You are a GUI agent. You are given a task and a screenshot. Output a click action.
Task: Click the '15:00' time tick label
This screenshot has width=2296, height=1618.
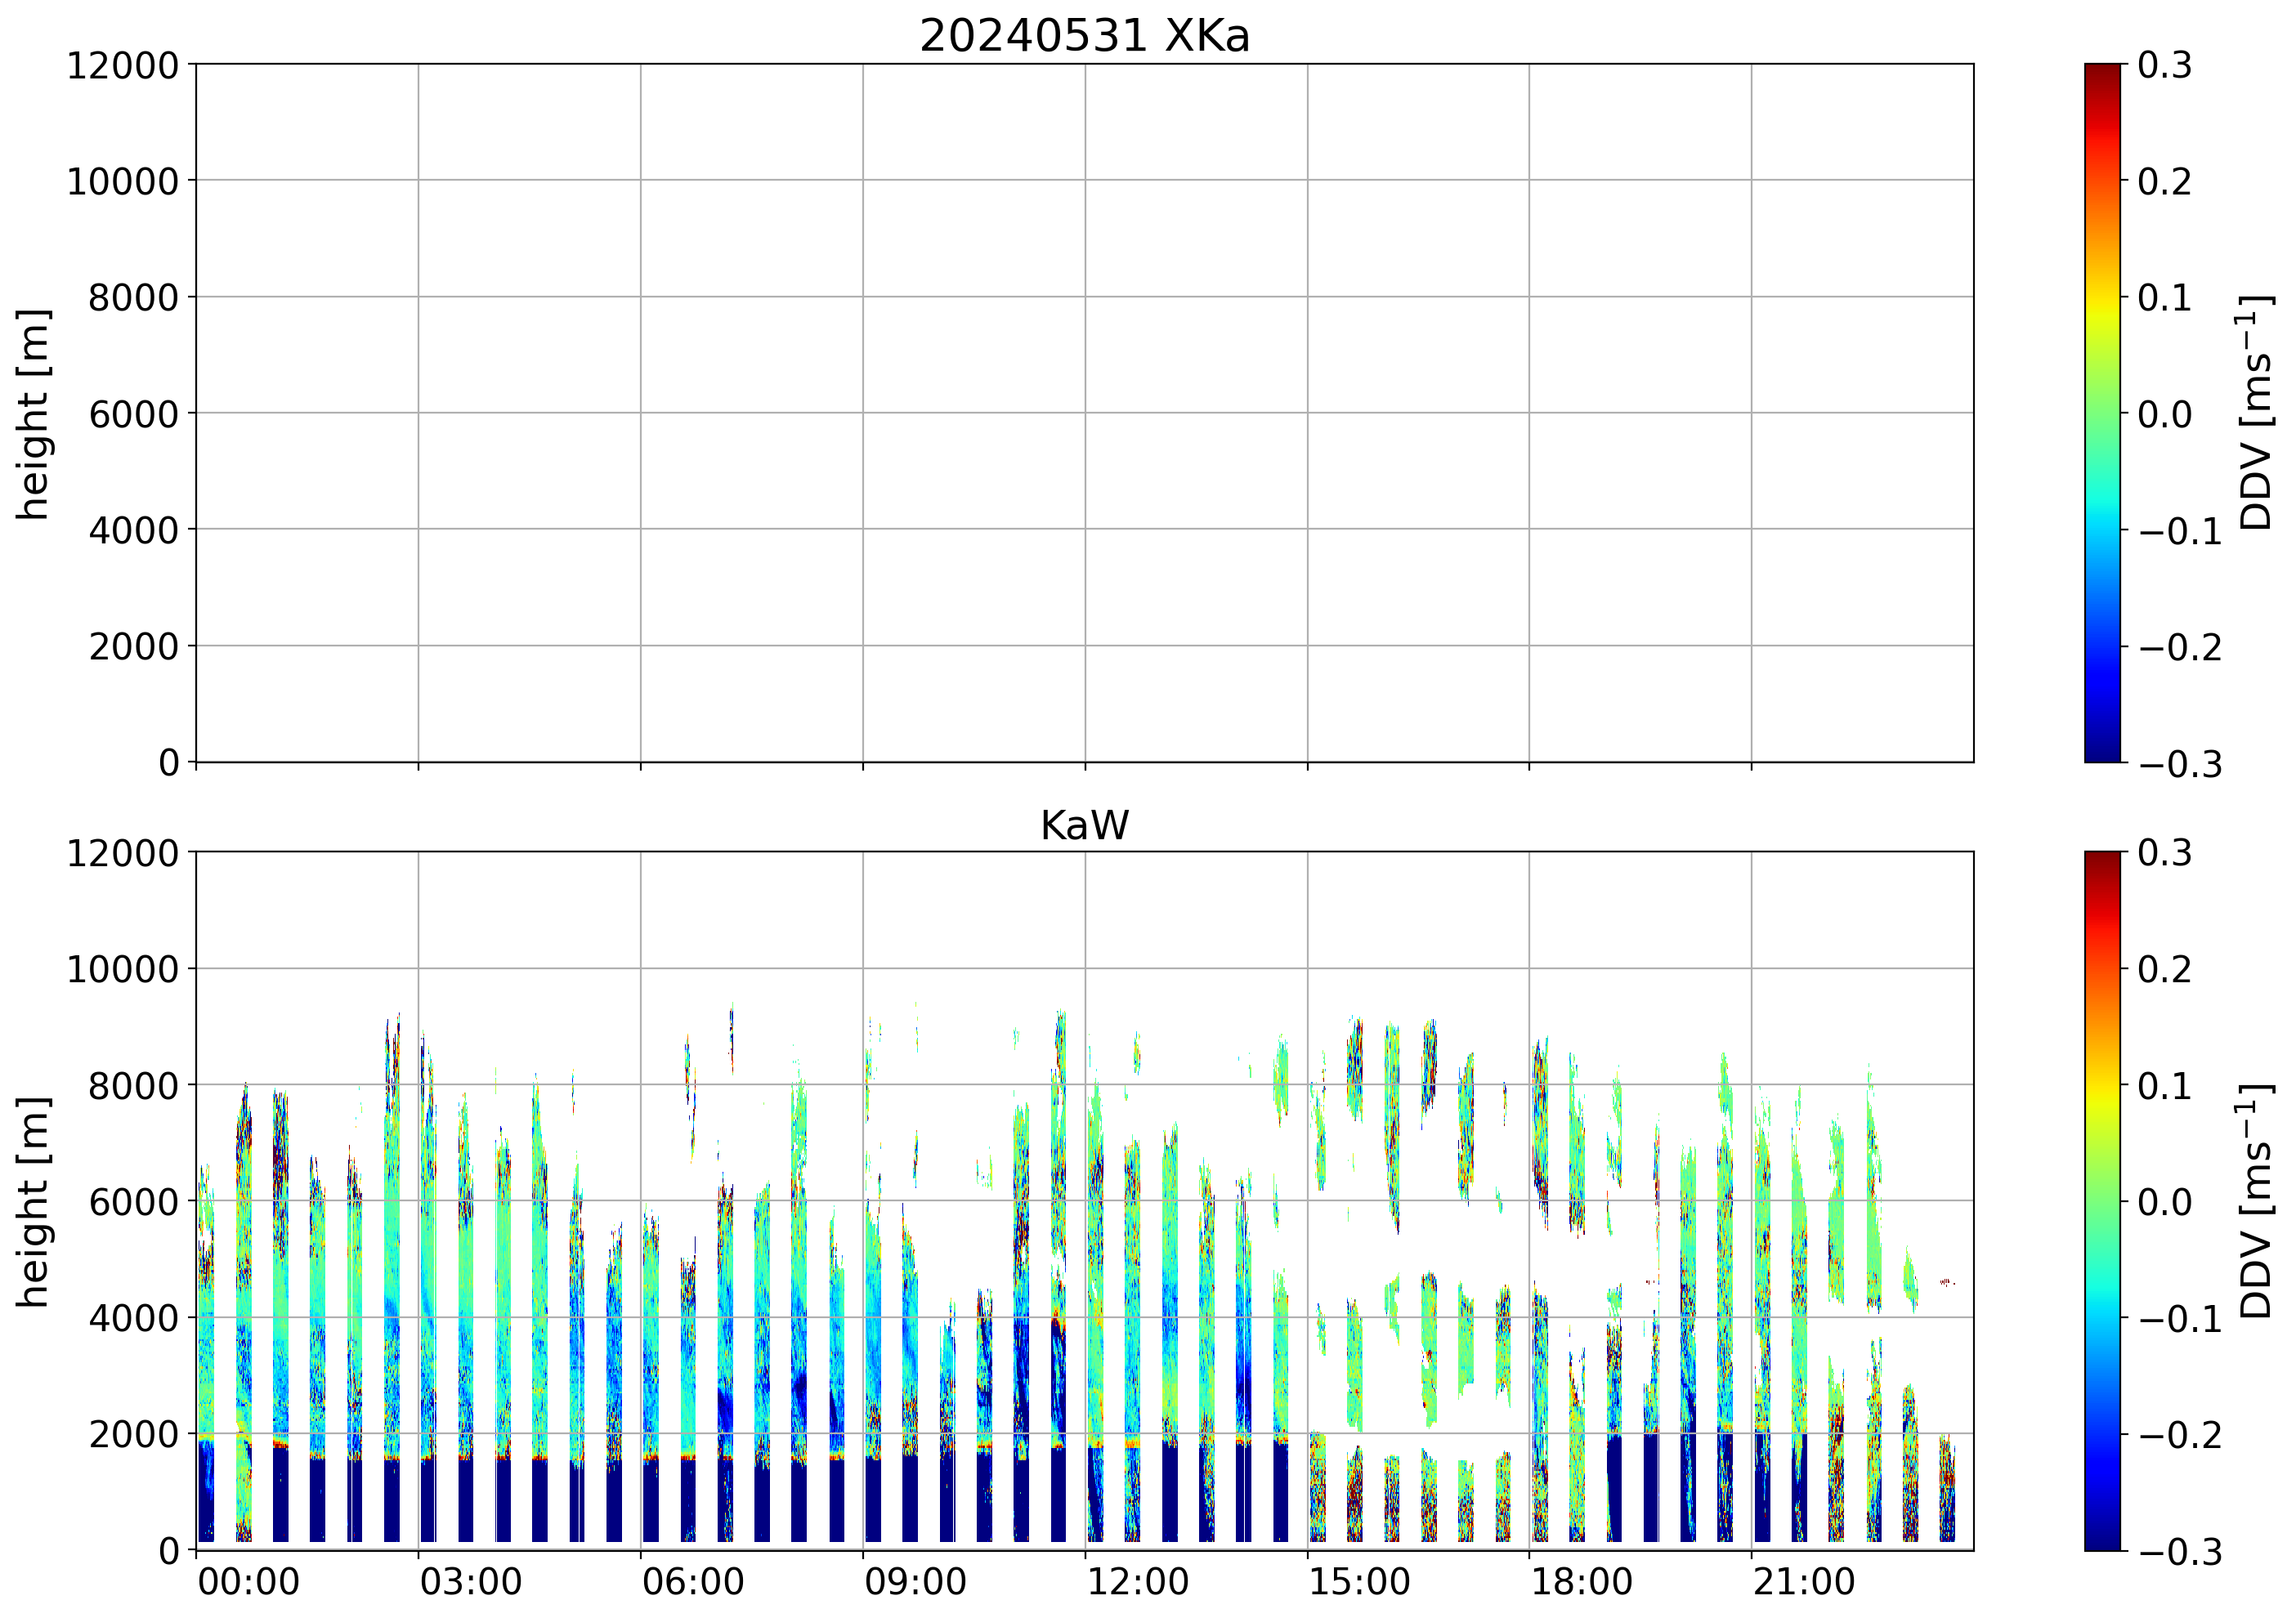tap(1359, 1583)
